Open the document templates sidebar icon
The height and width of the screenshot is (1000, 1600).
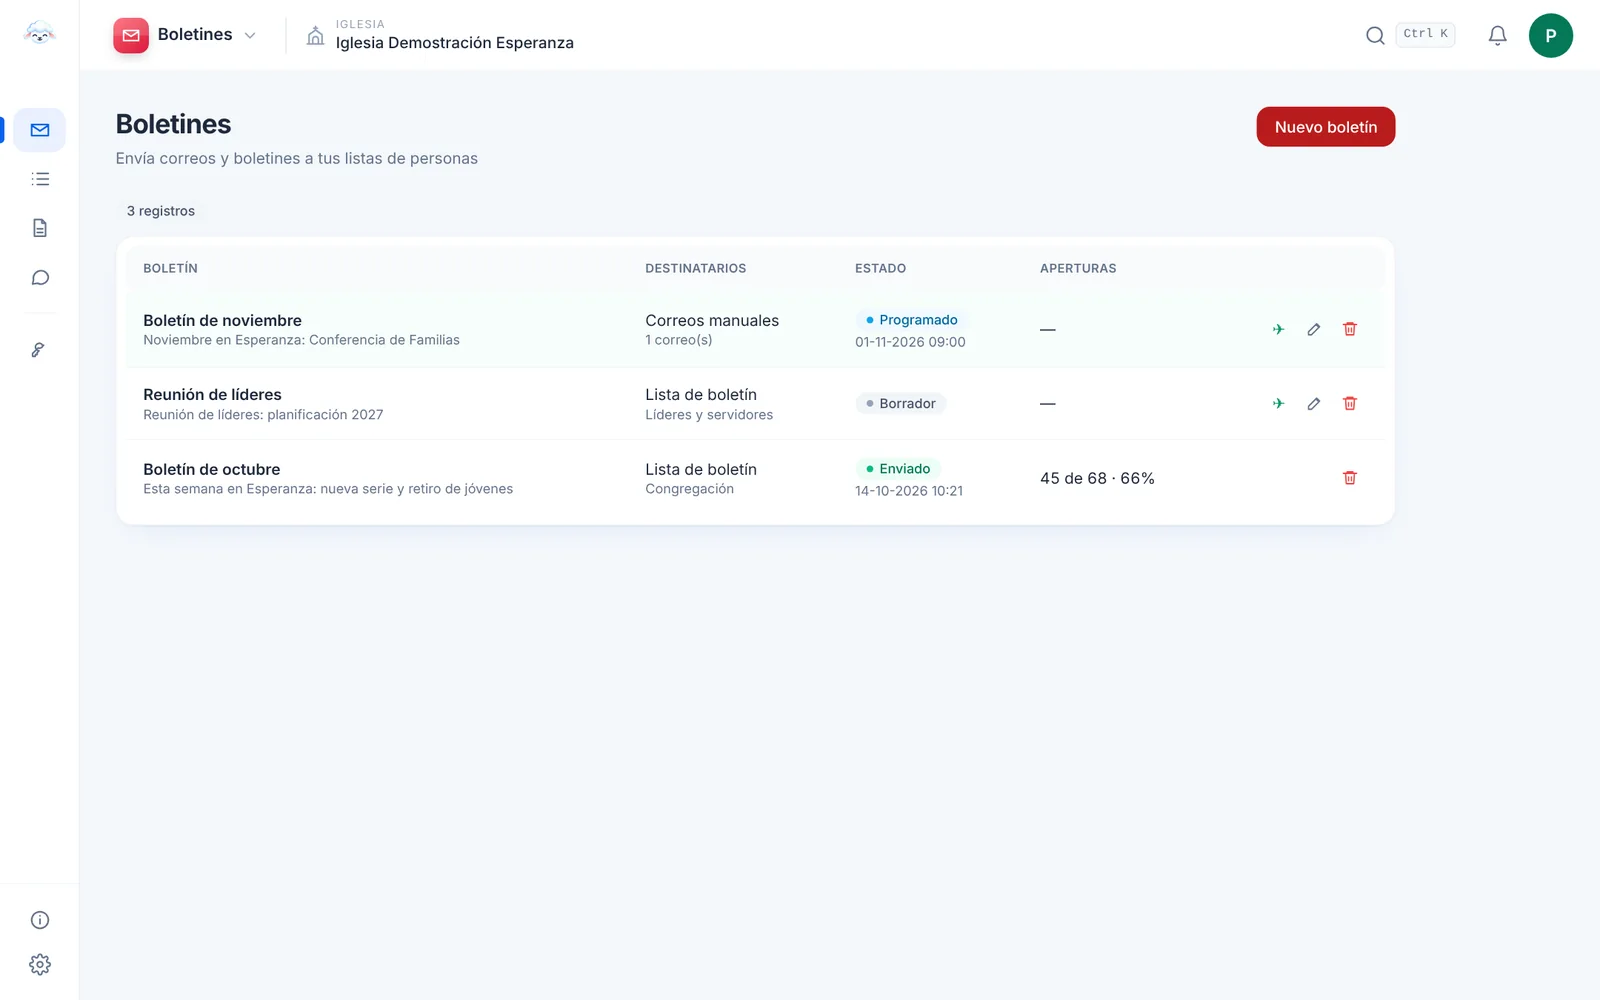tap(40, 228)
